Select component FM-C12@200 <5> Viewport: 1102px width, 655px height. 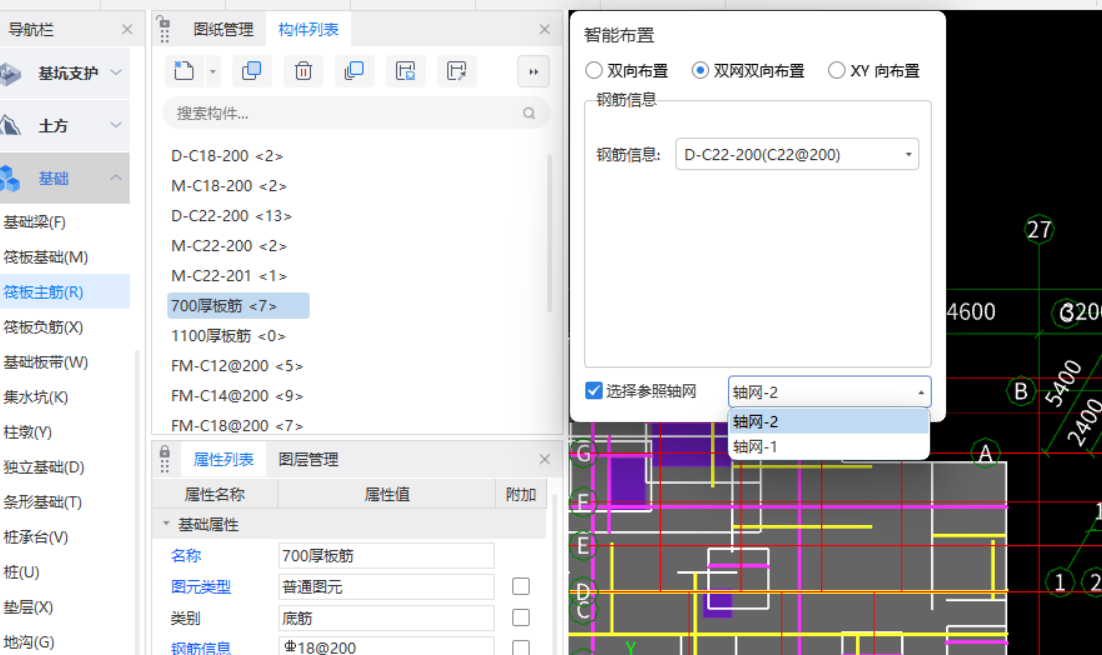click(237, 365)
